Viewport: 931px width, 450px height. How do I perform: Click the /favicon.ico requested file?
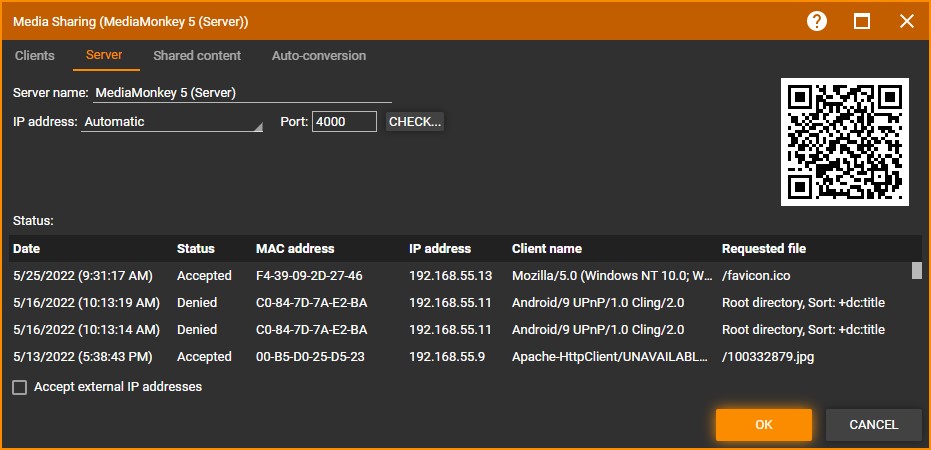coord(756,276)
